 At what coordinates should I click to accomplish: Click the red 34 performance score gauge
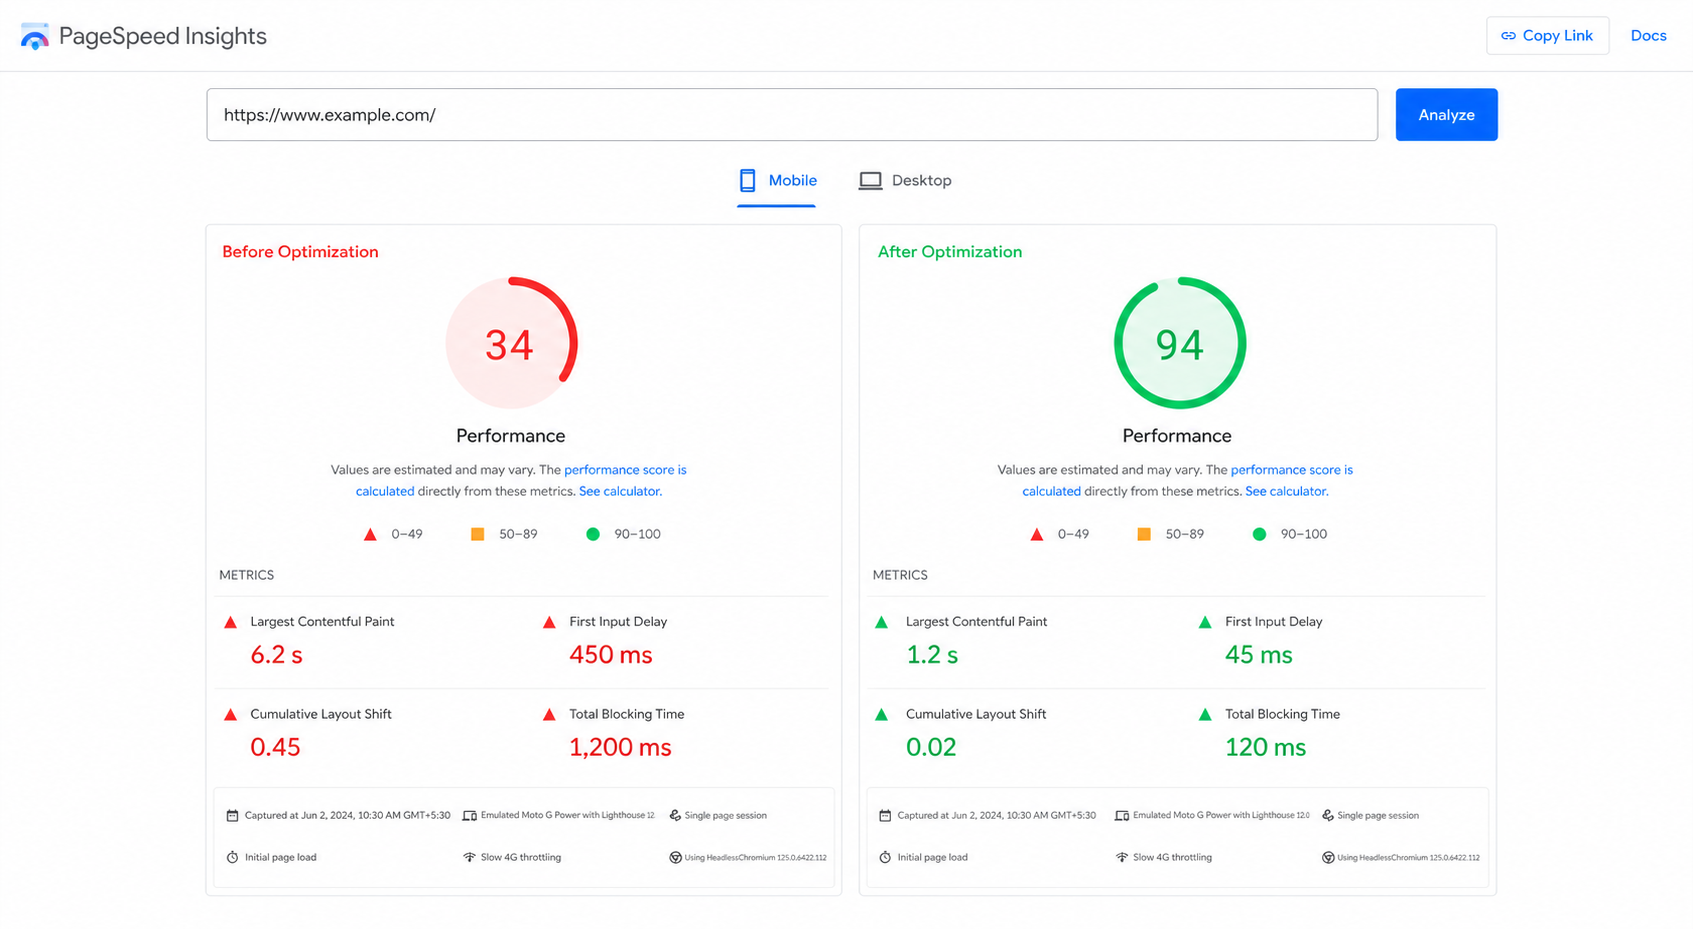tap(511, 343)
